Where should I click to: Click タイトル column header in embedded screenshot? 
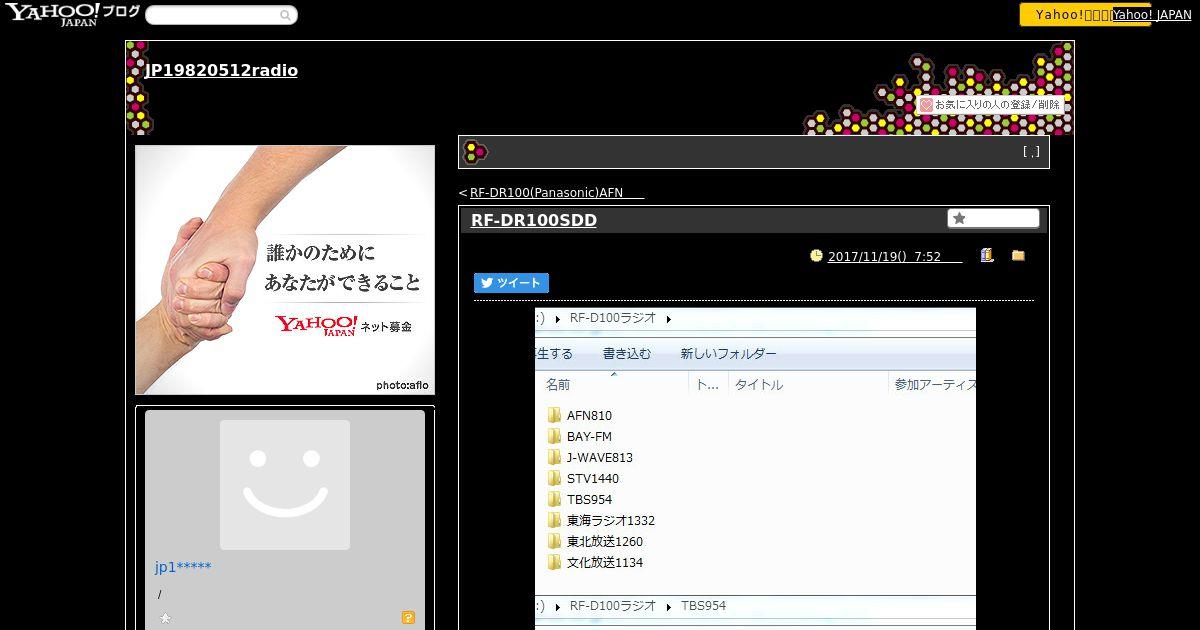click(759, 385)
